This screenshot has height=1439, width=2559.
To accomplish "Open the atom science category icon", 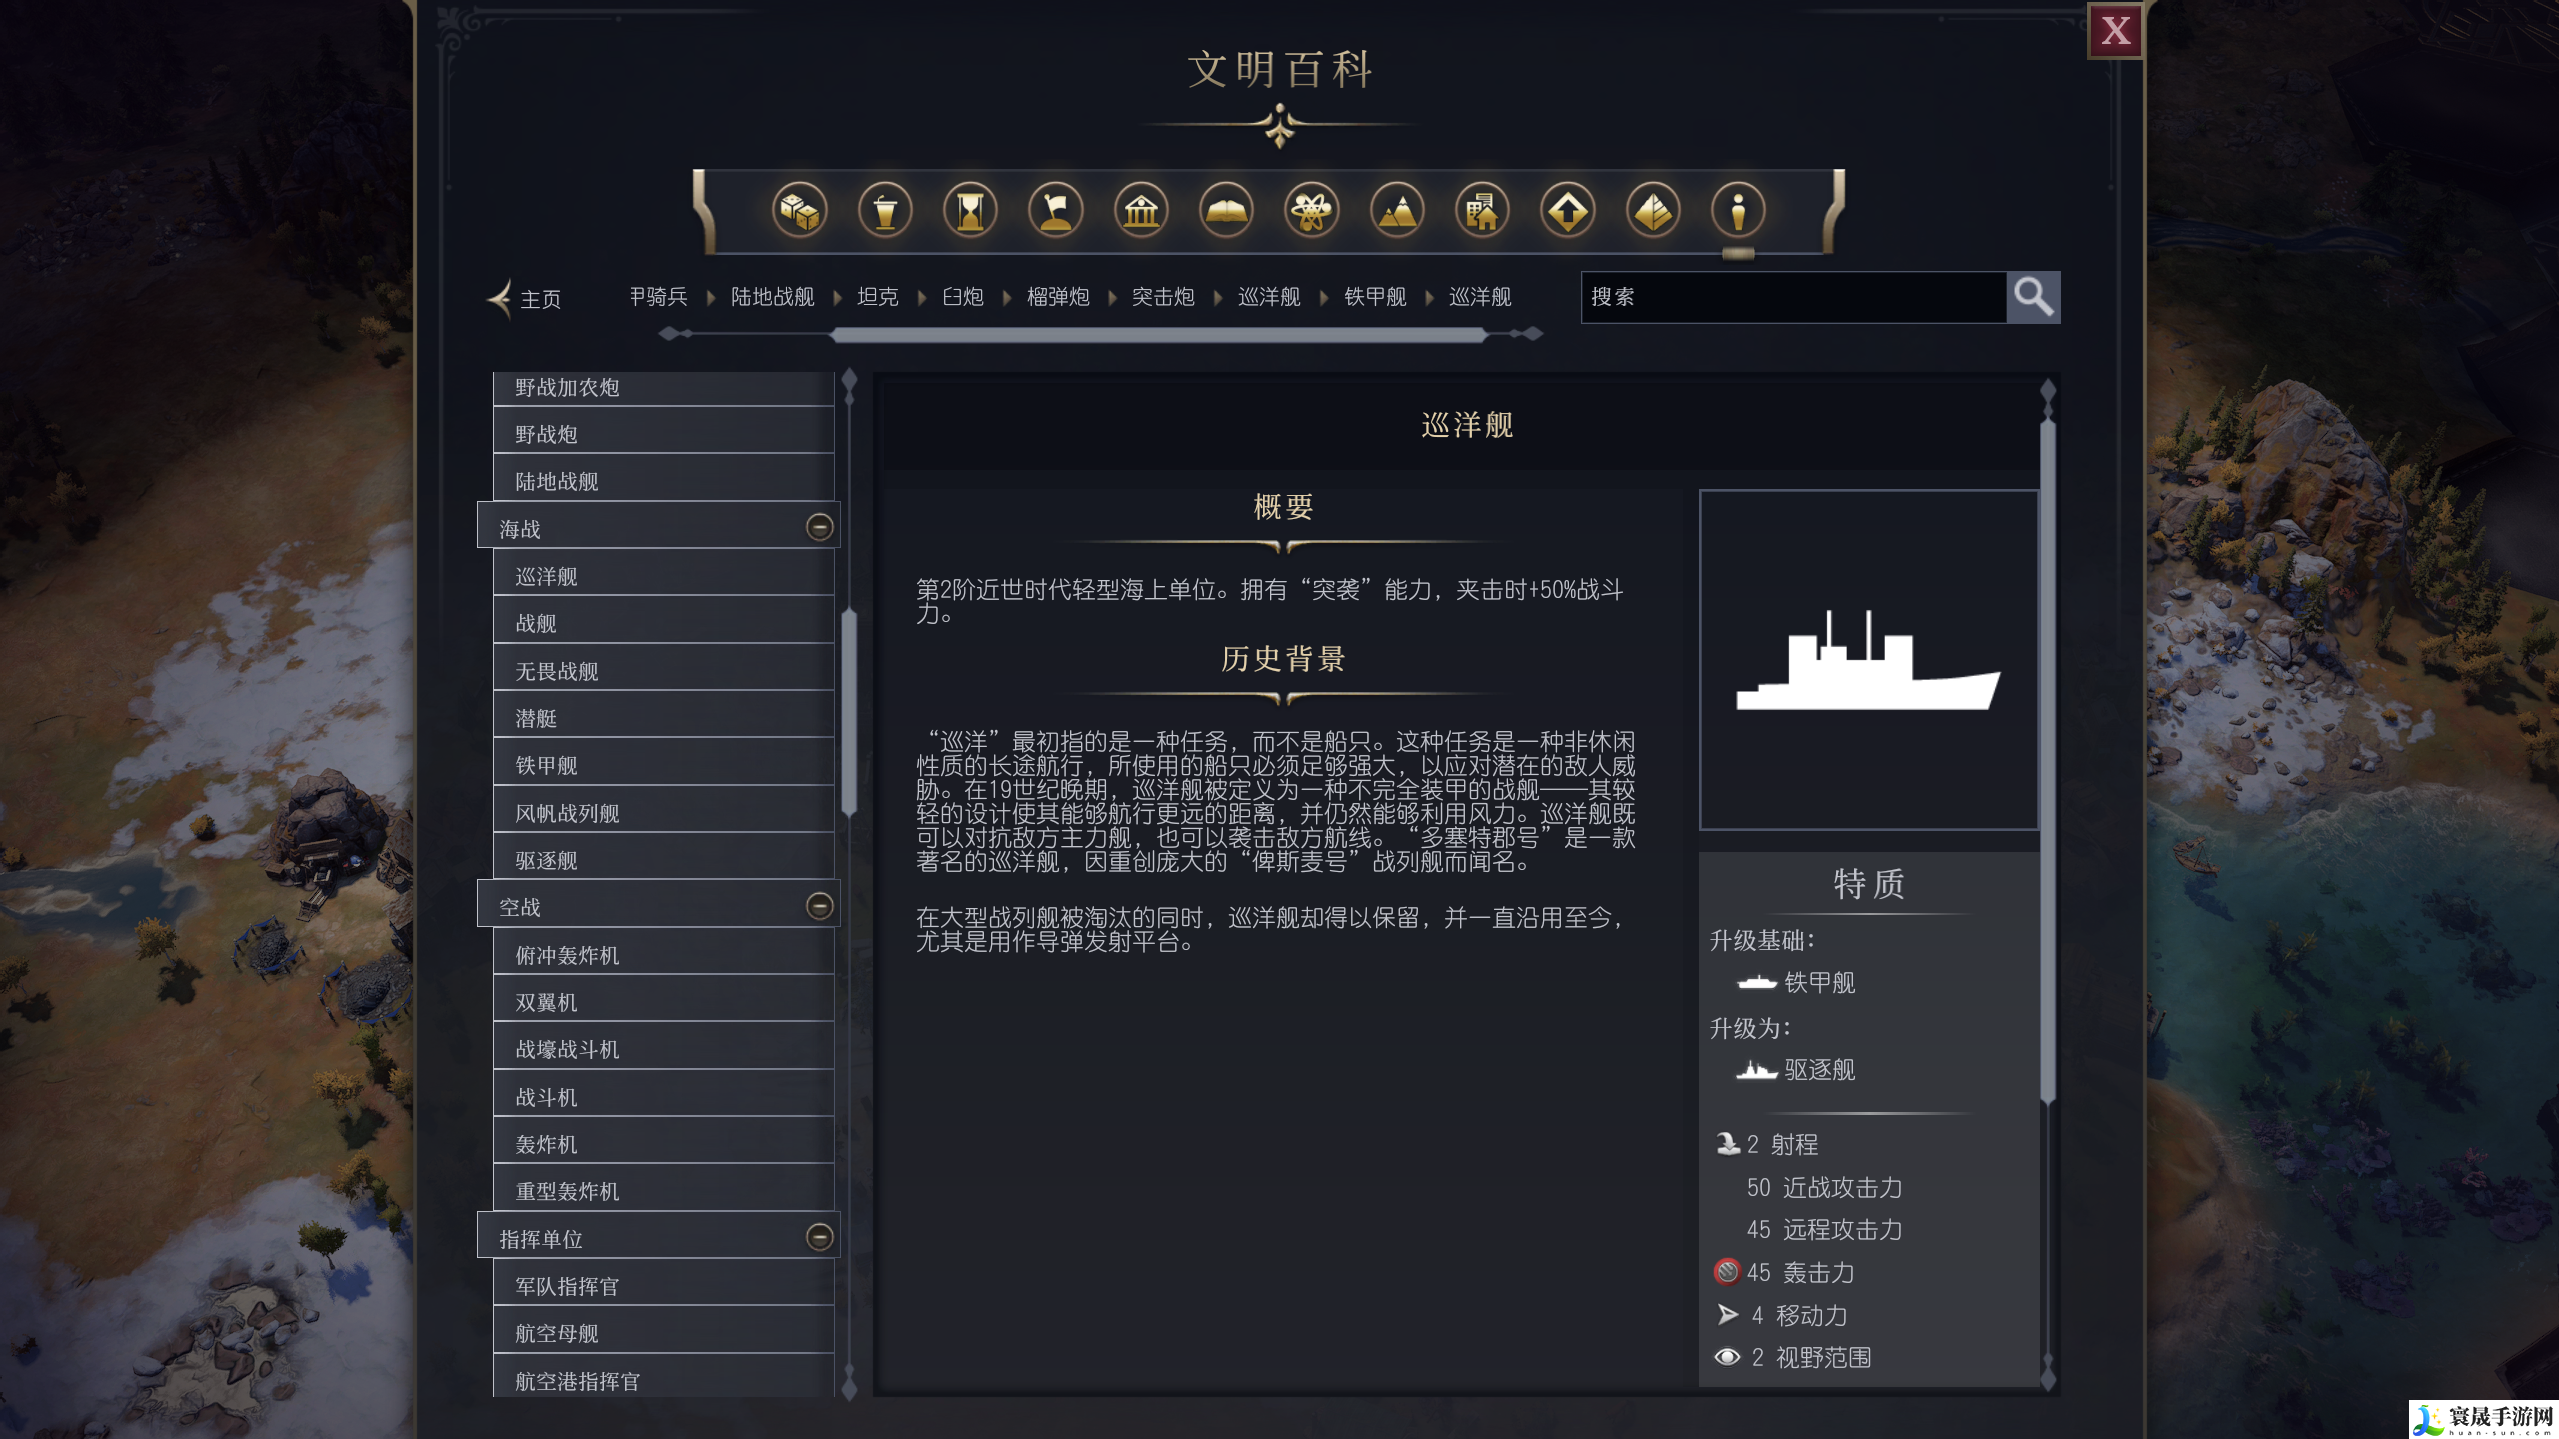I will [x=1311, y=211].
